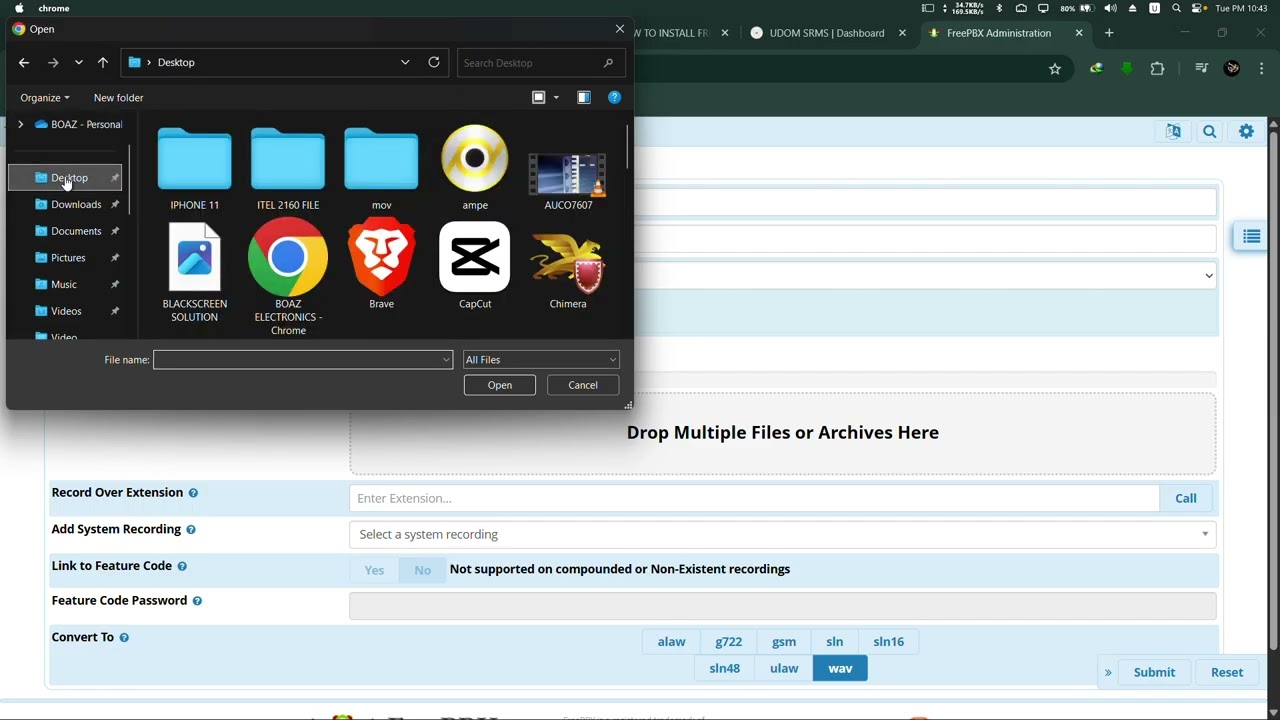This screenshot has width=1280, height=720.
Task: Select the mov folder
Action: (x=381, y=168)
